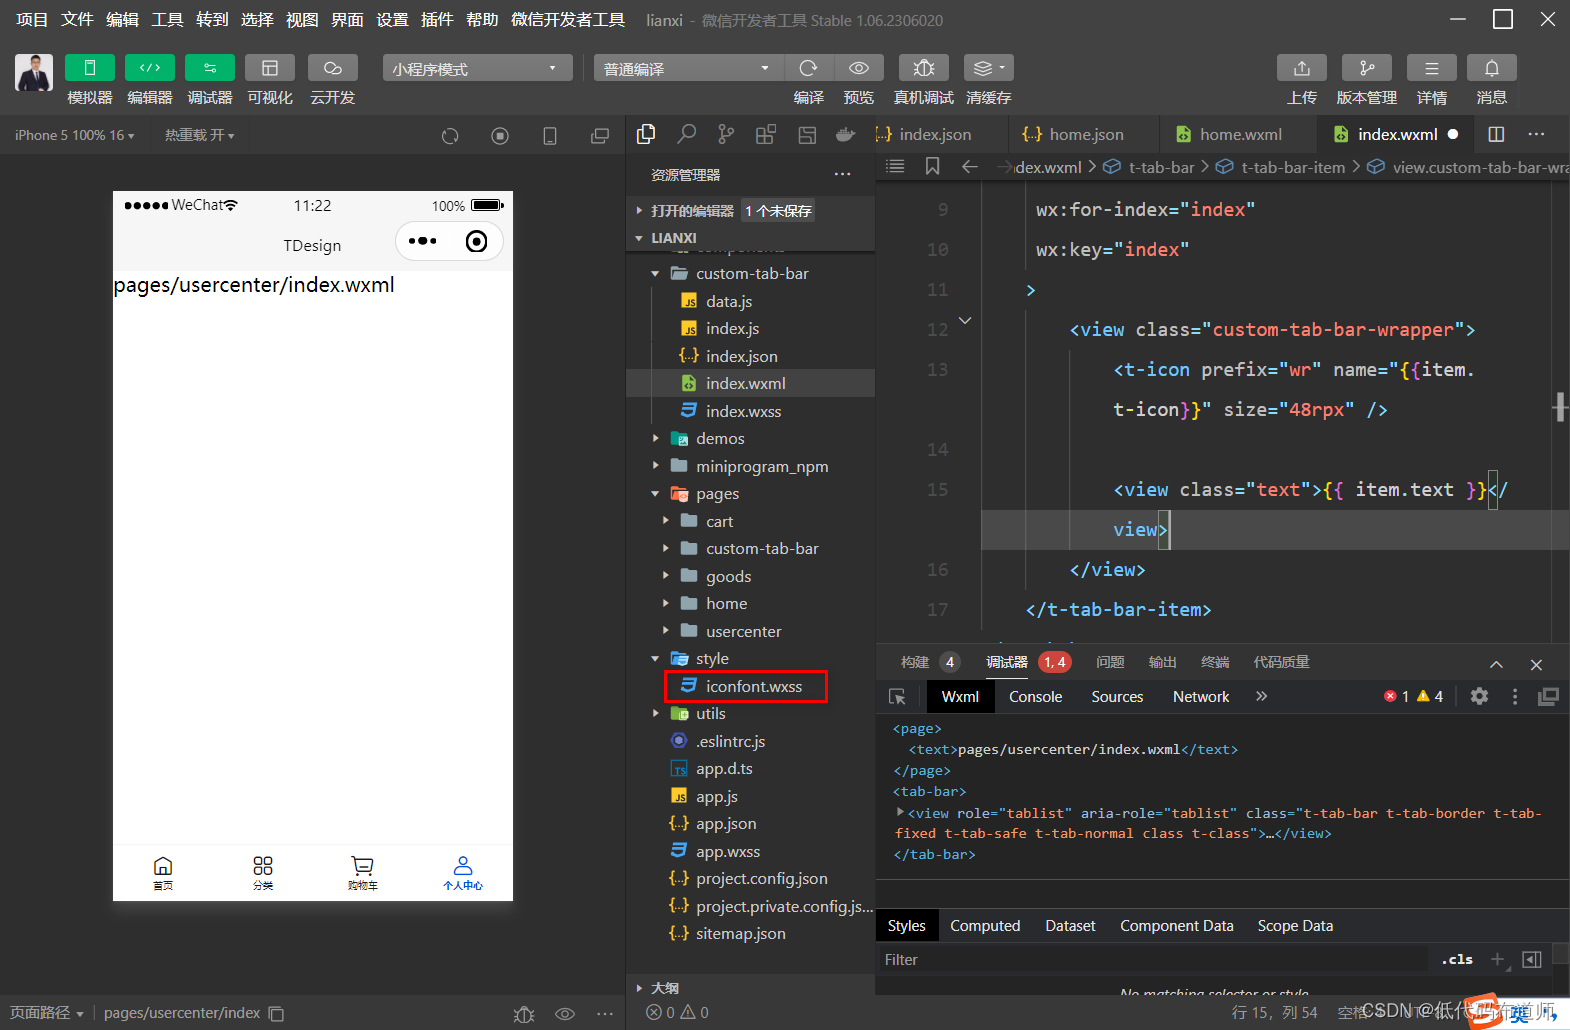Switch to the Console tab
Image resolution: width=1570 pixels, height=1030 pixels.
[x=1035, y=697]
